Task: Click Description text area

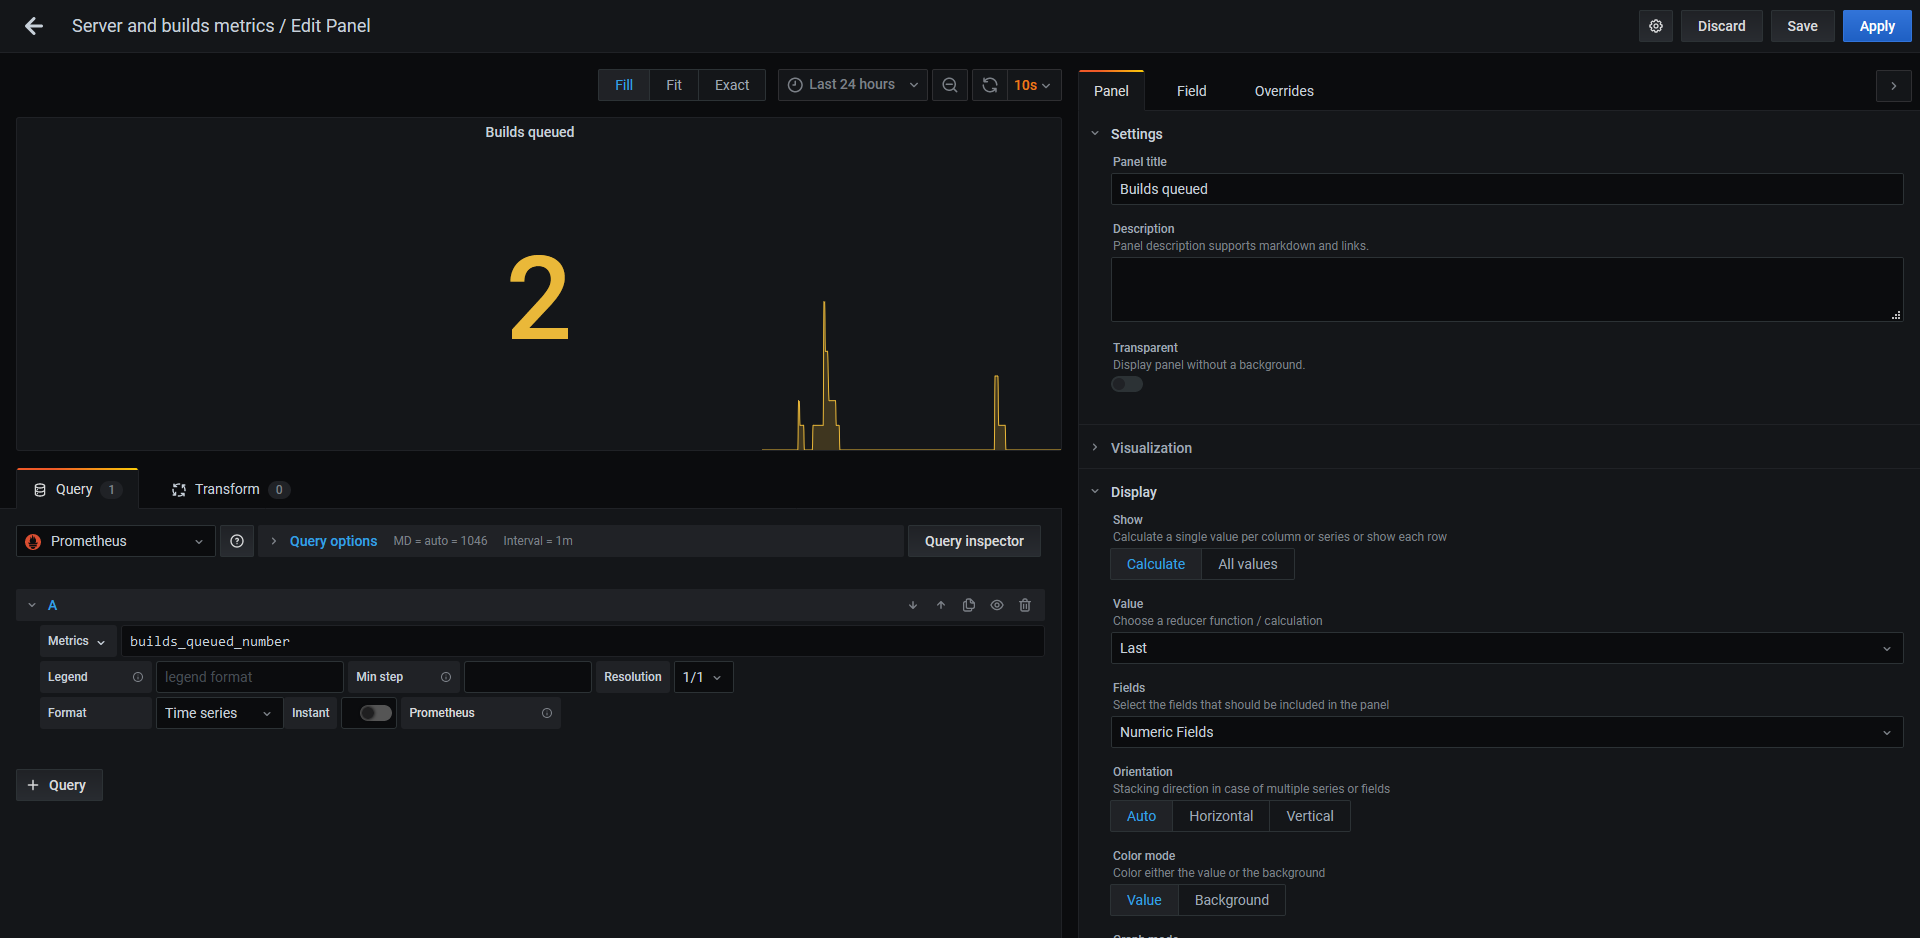Action: coord(1507,290)
